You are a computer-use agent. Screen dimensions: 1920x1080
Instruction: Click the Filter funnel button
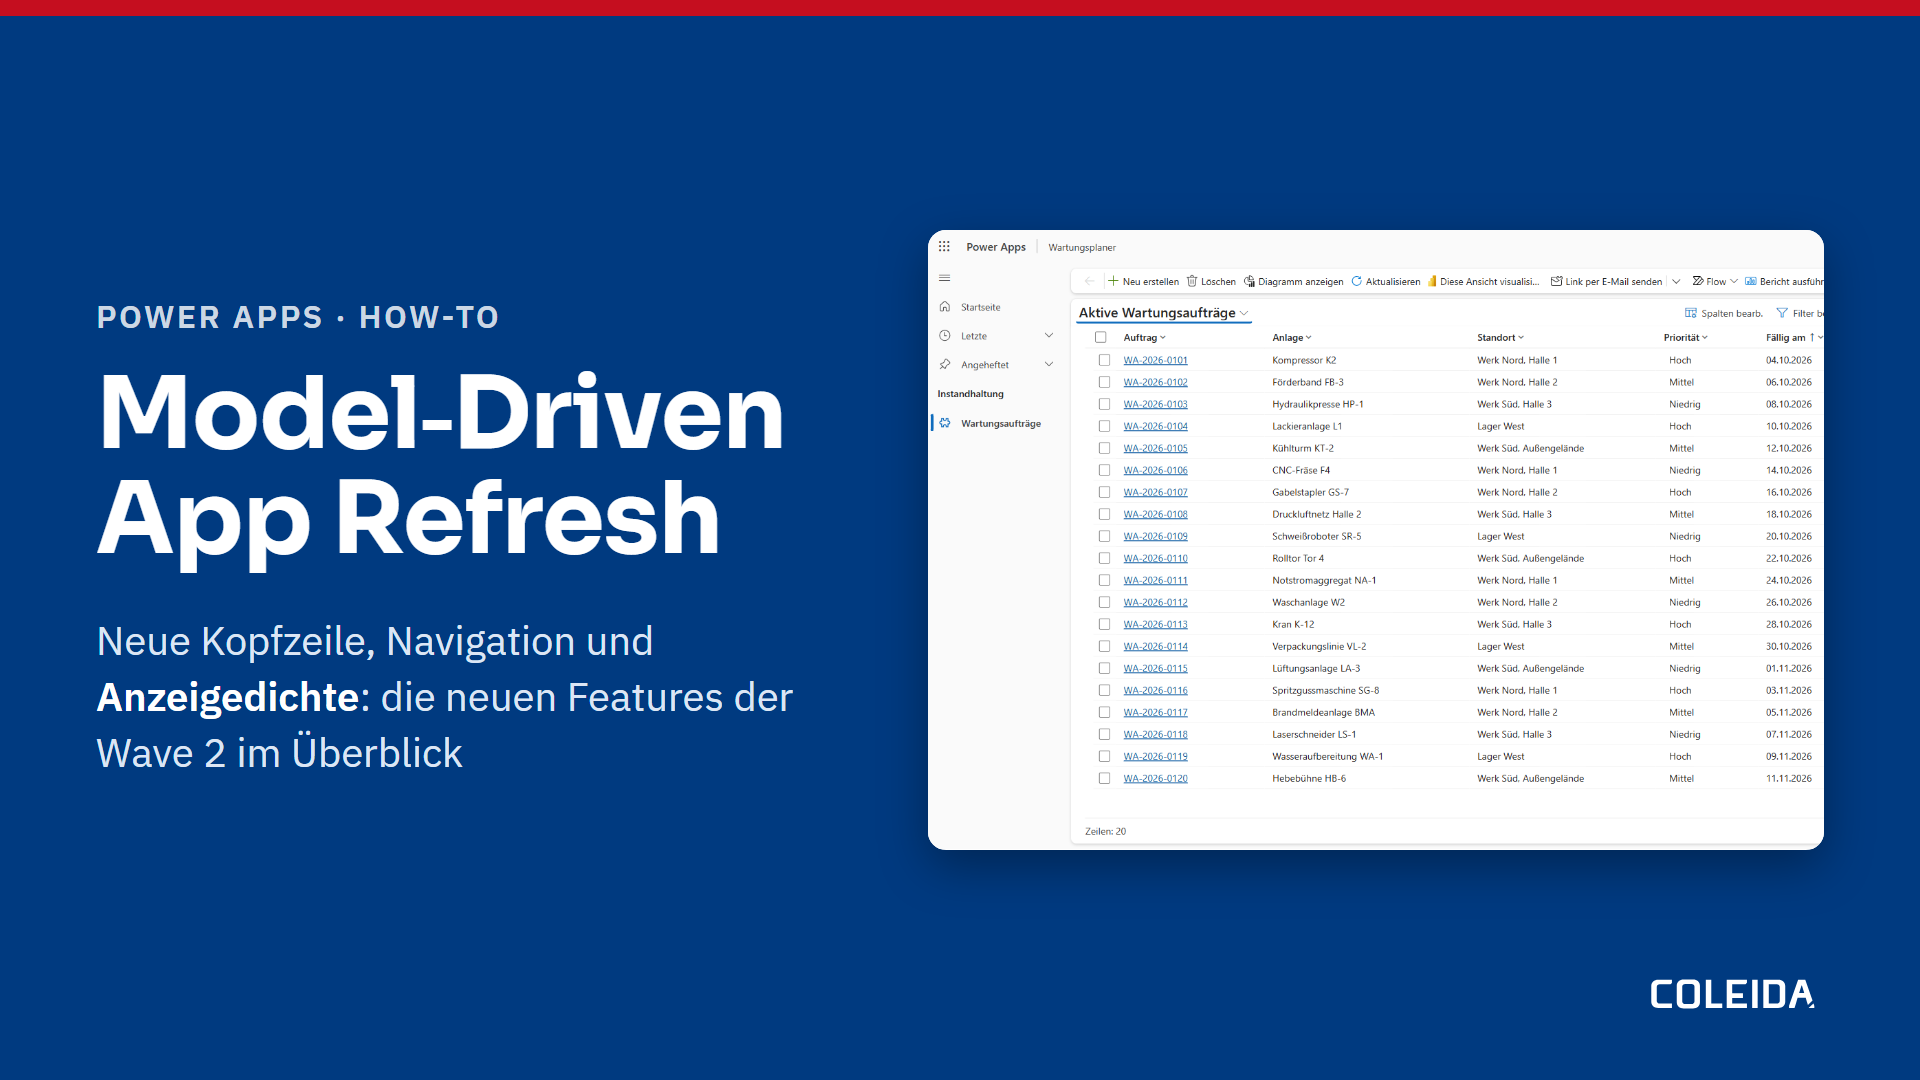click(x=1800, y=313)
